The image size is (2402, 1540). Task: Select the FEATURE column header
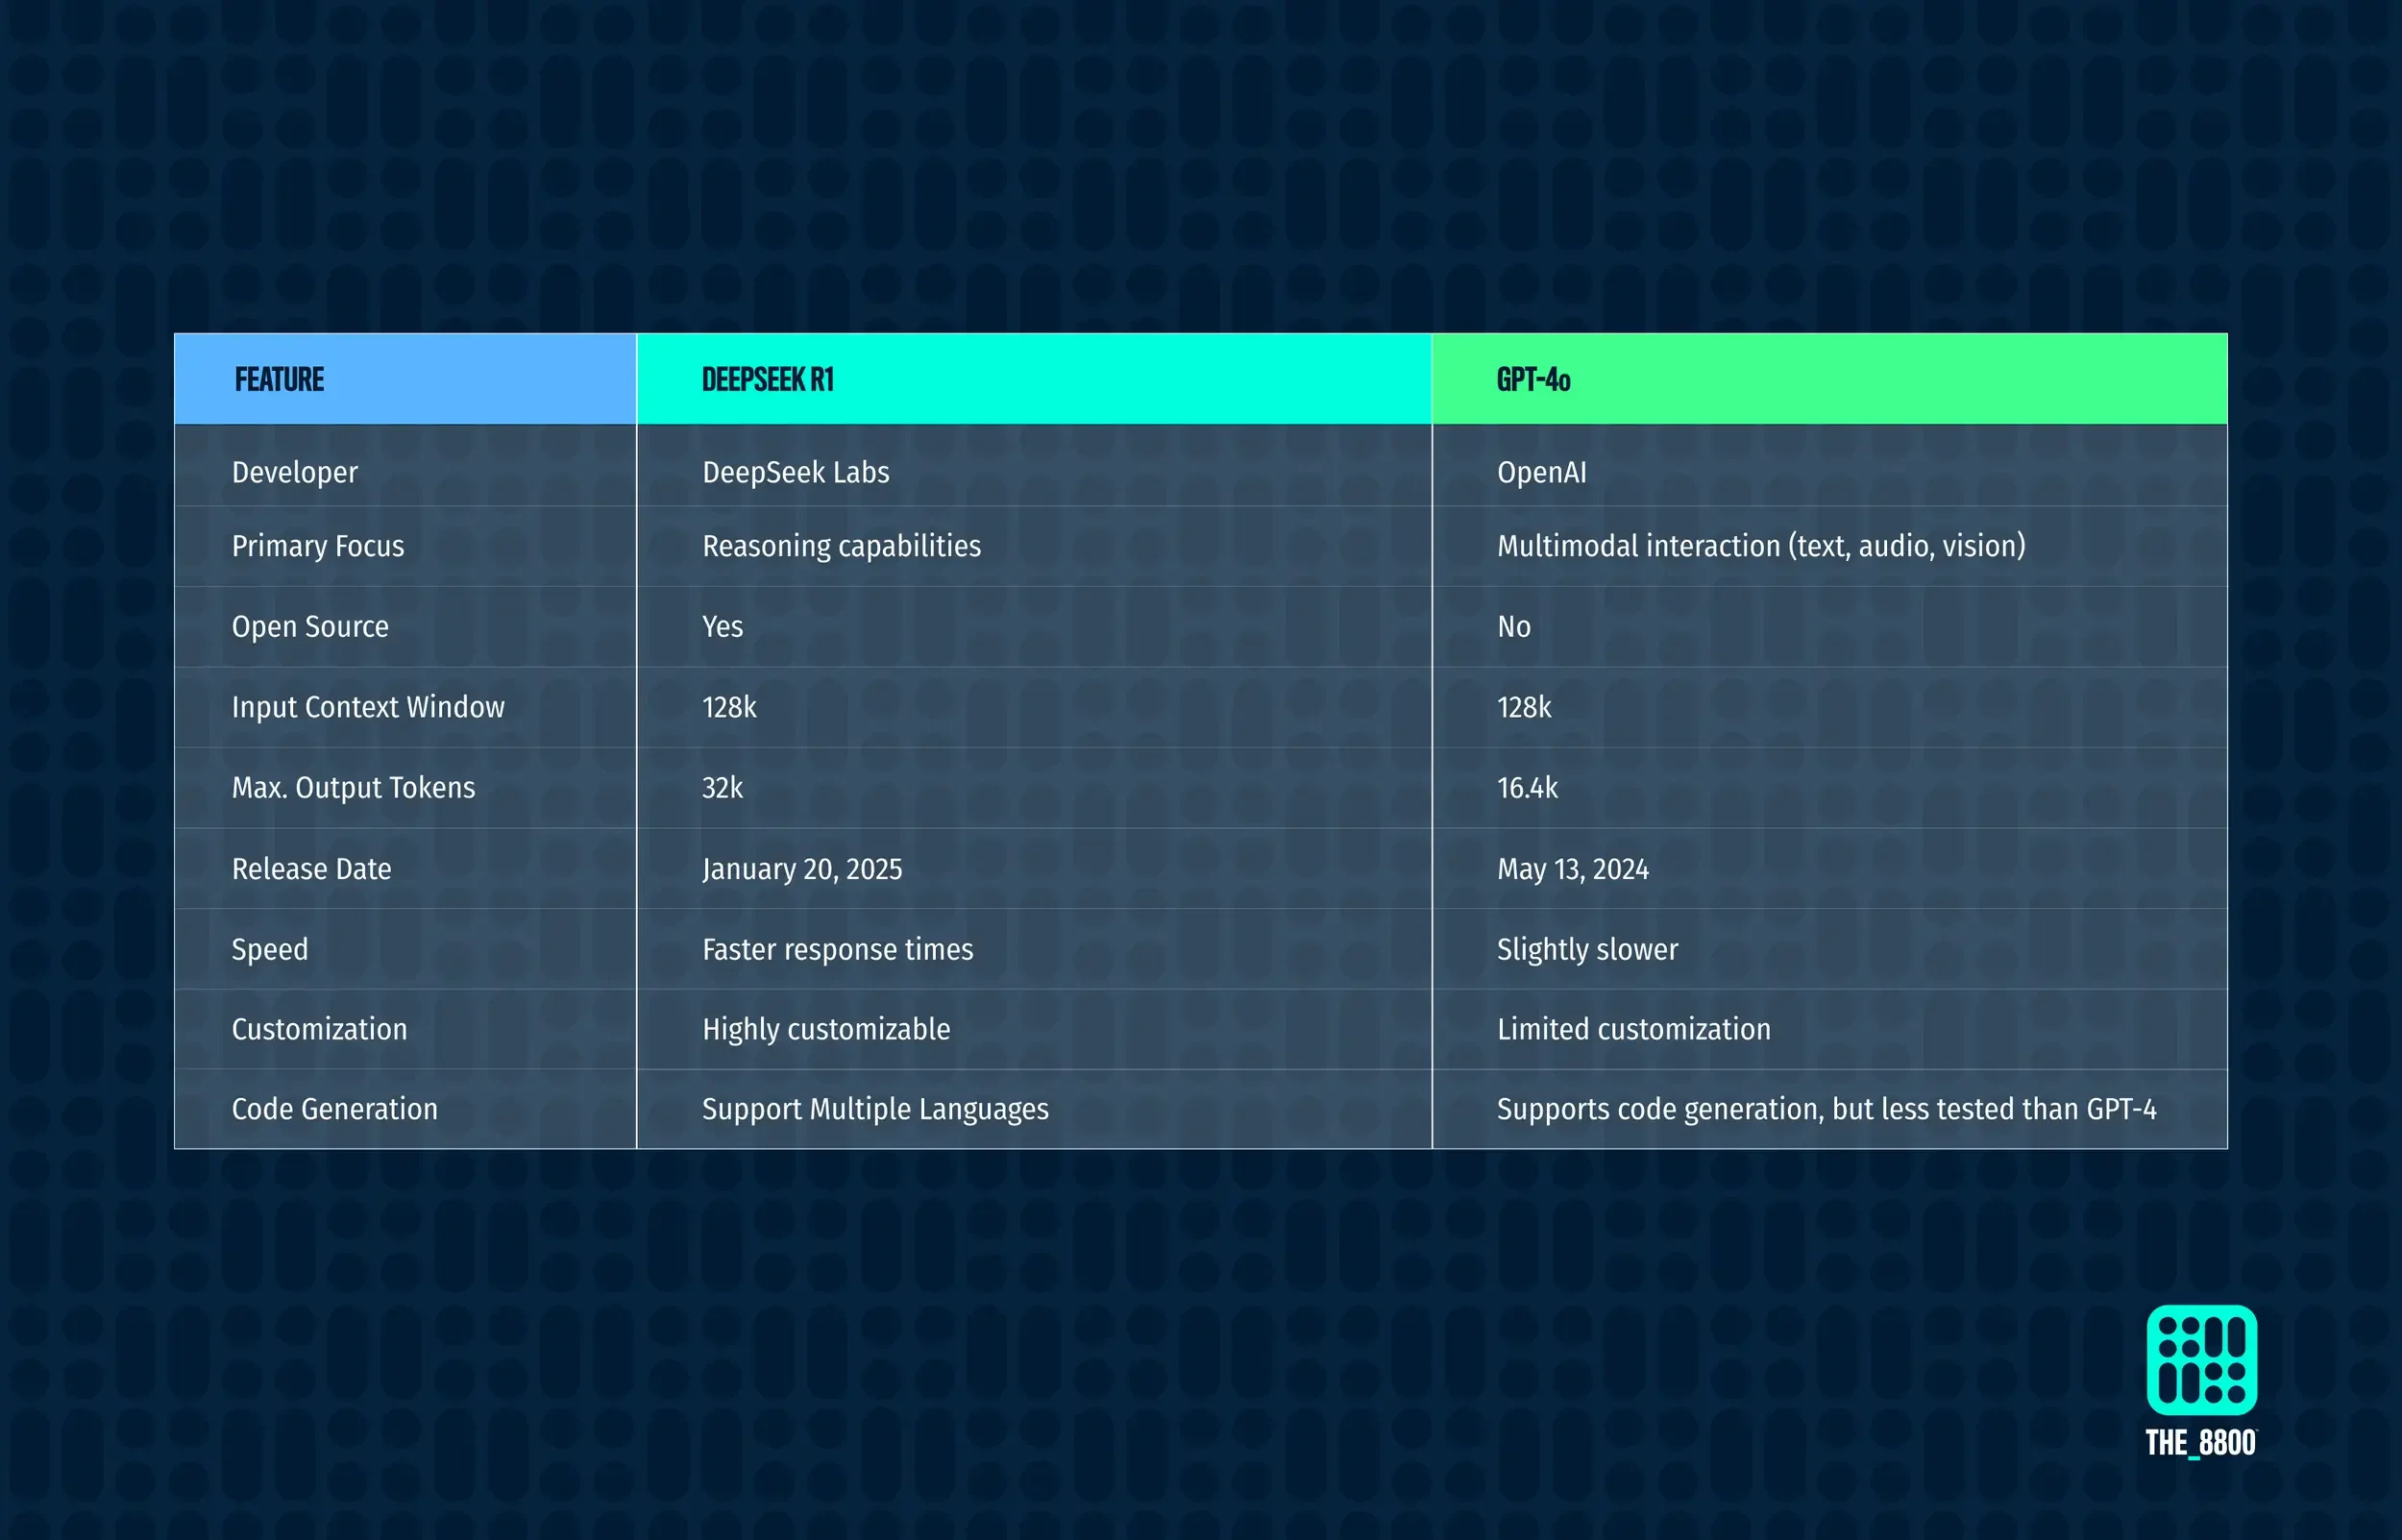[405, 379]
